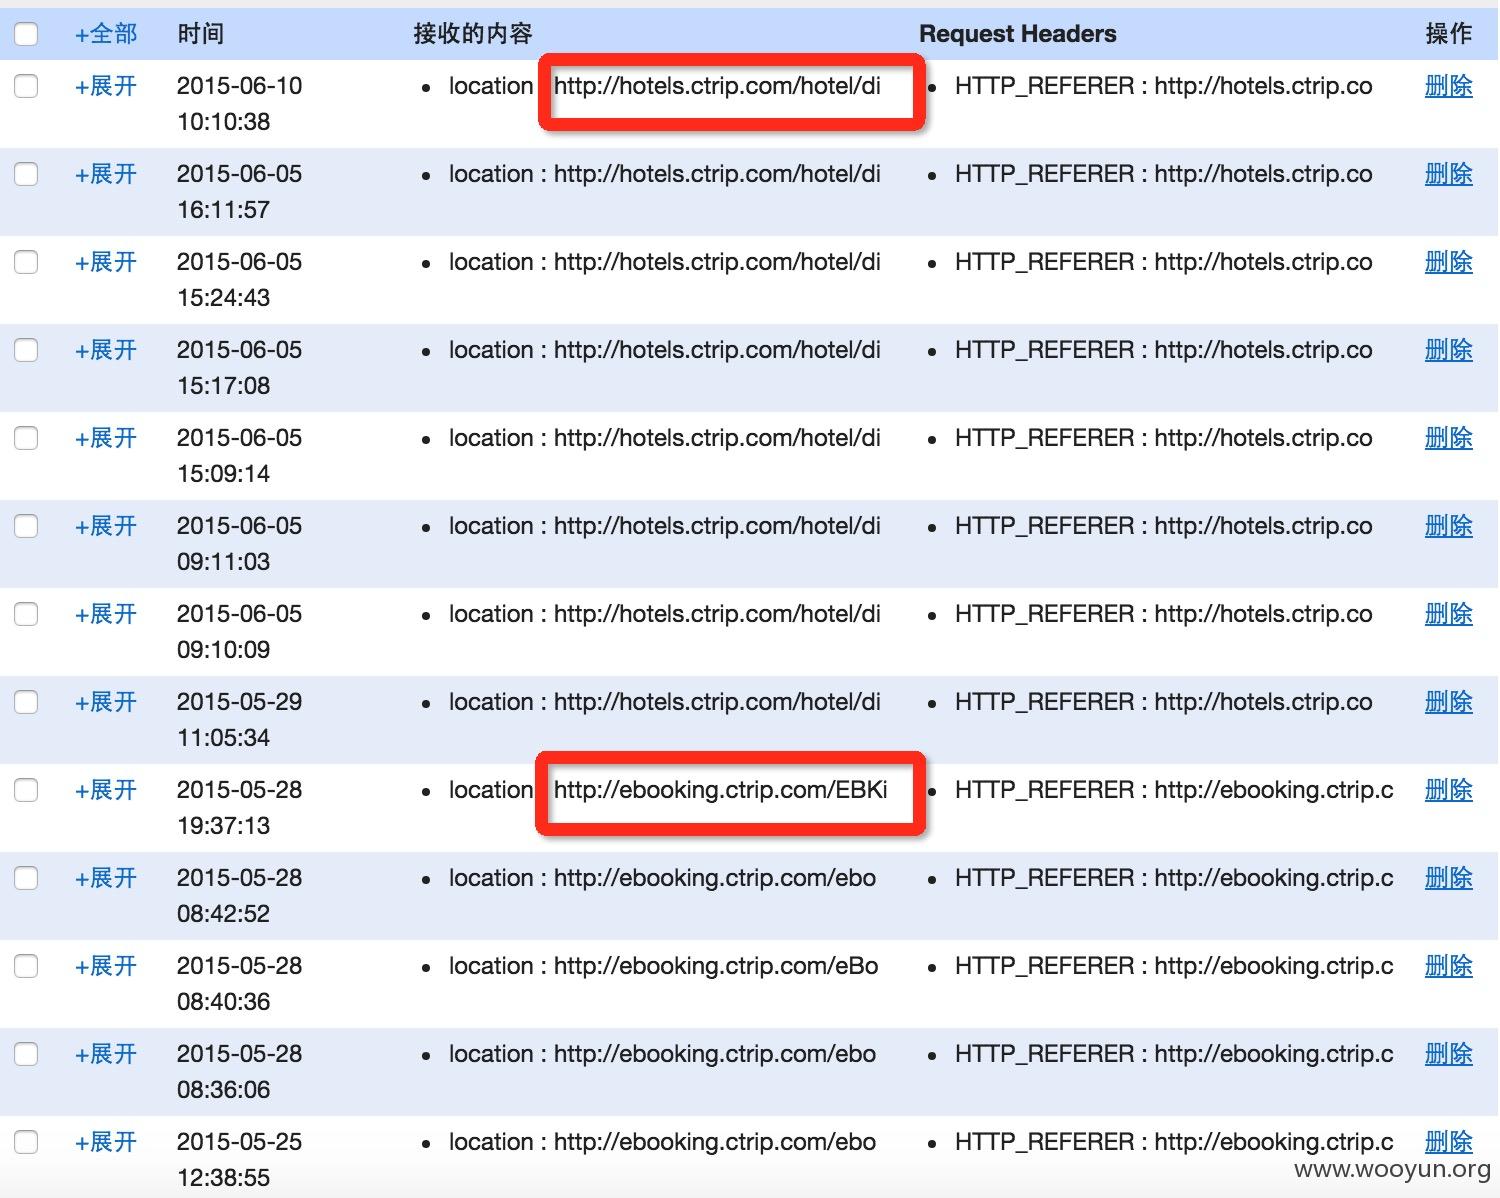Select the 2015-06-10 10:10:38 timestamp cell
The image size is (1500, 1198).
239,104
